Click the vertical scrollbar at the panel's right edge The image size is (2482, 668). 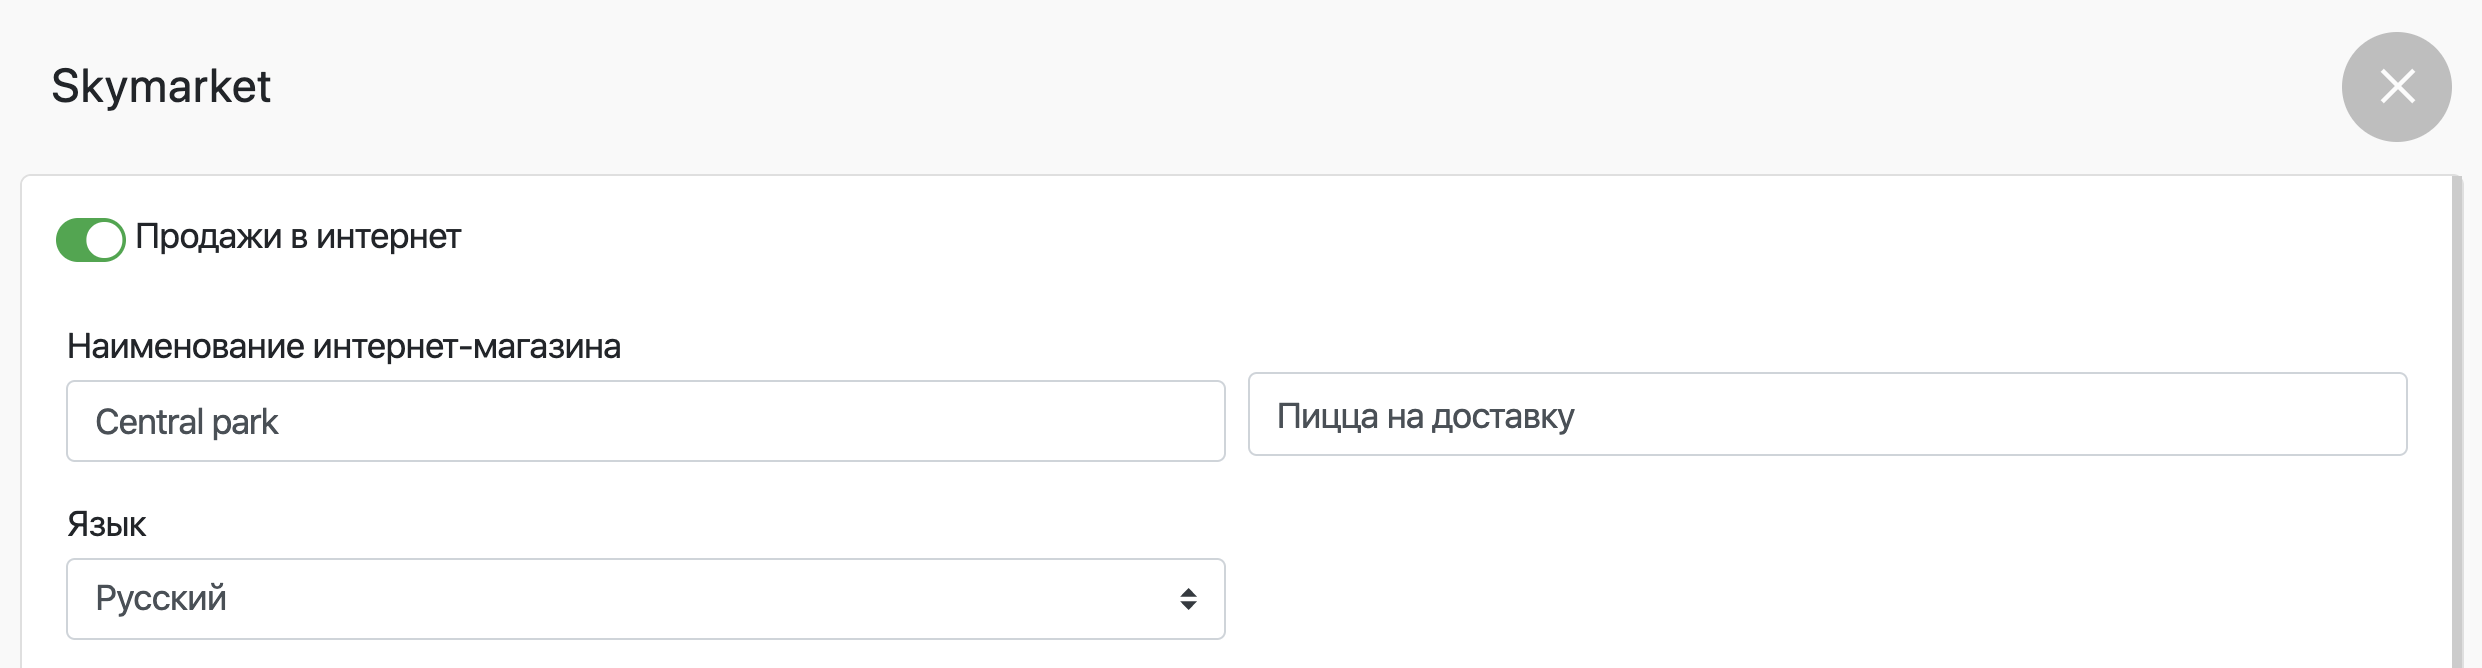pyautogui.click(x=2456, y=420)
